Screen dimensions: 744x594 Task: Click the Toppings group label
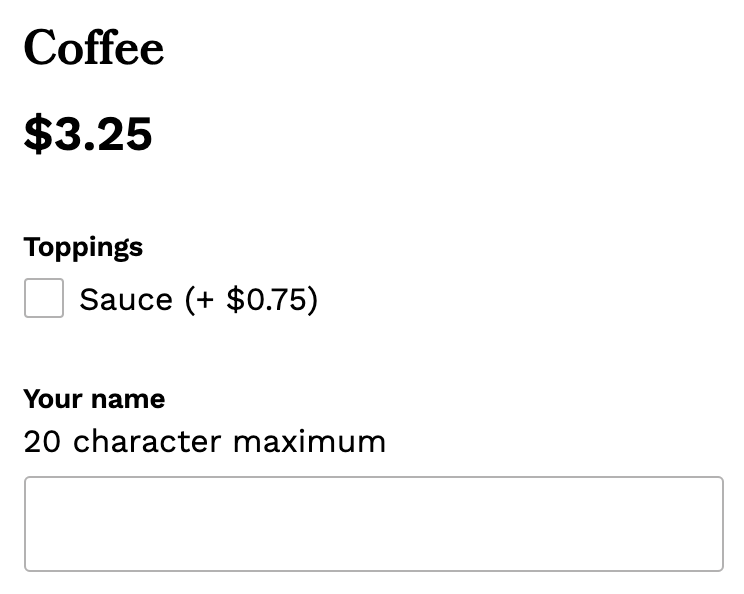coord(83,247)
